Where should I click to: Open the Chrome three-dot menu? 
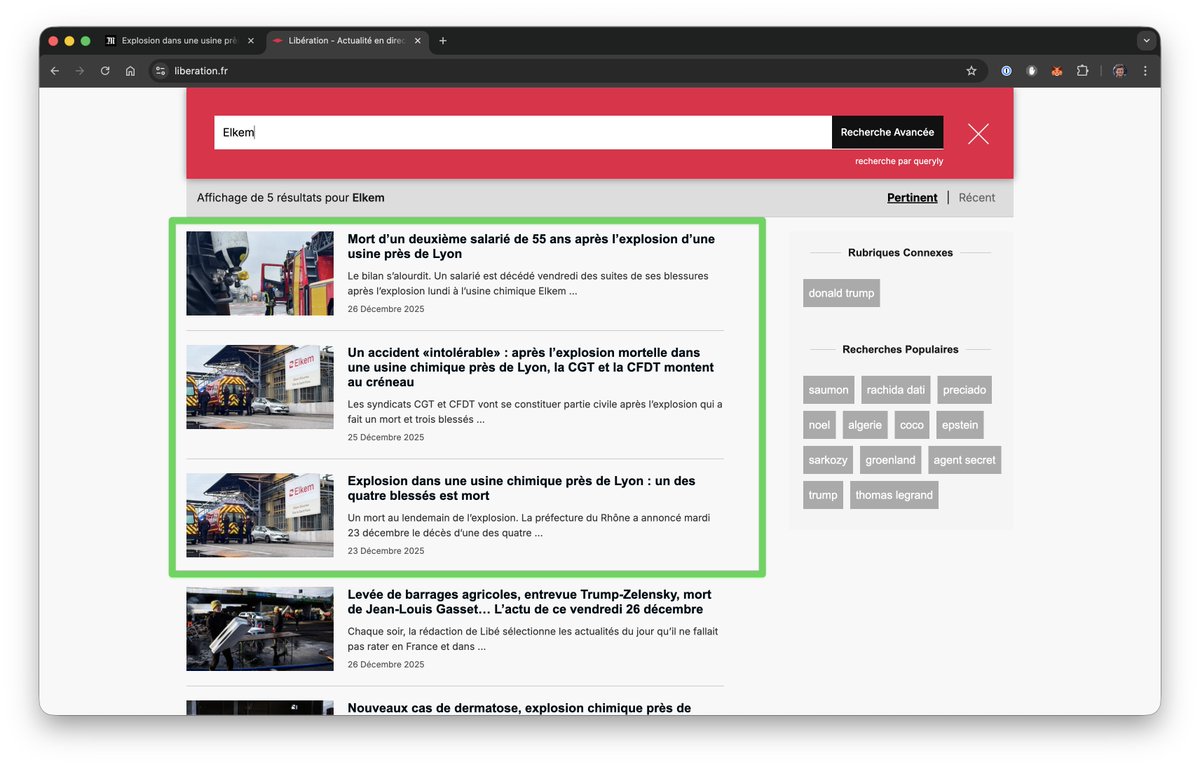click(x=1145, y=71)
